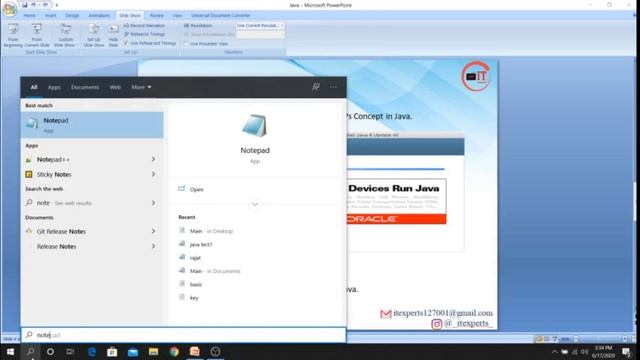Click Undo icon in Quick Access Toolbar
The width and height of the screenshot is (640, 360).
tap(34, 5)
